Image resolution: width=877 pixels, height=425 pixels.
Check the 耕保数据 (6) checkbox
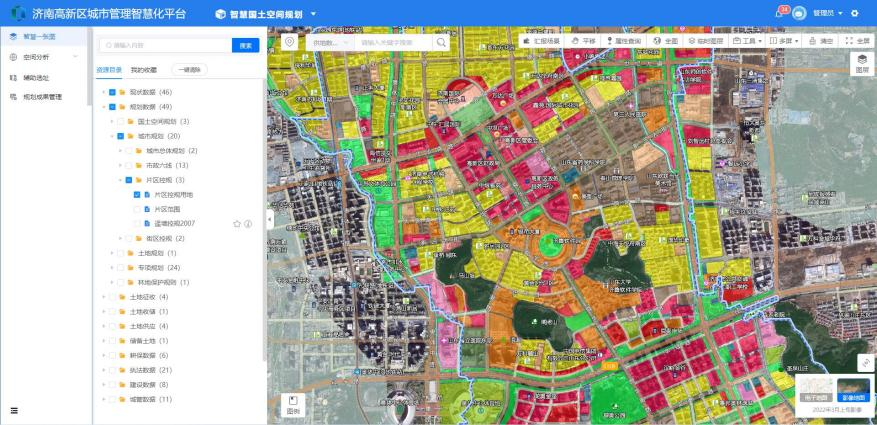pyautogui.click(x=112, y=356)
